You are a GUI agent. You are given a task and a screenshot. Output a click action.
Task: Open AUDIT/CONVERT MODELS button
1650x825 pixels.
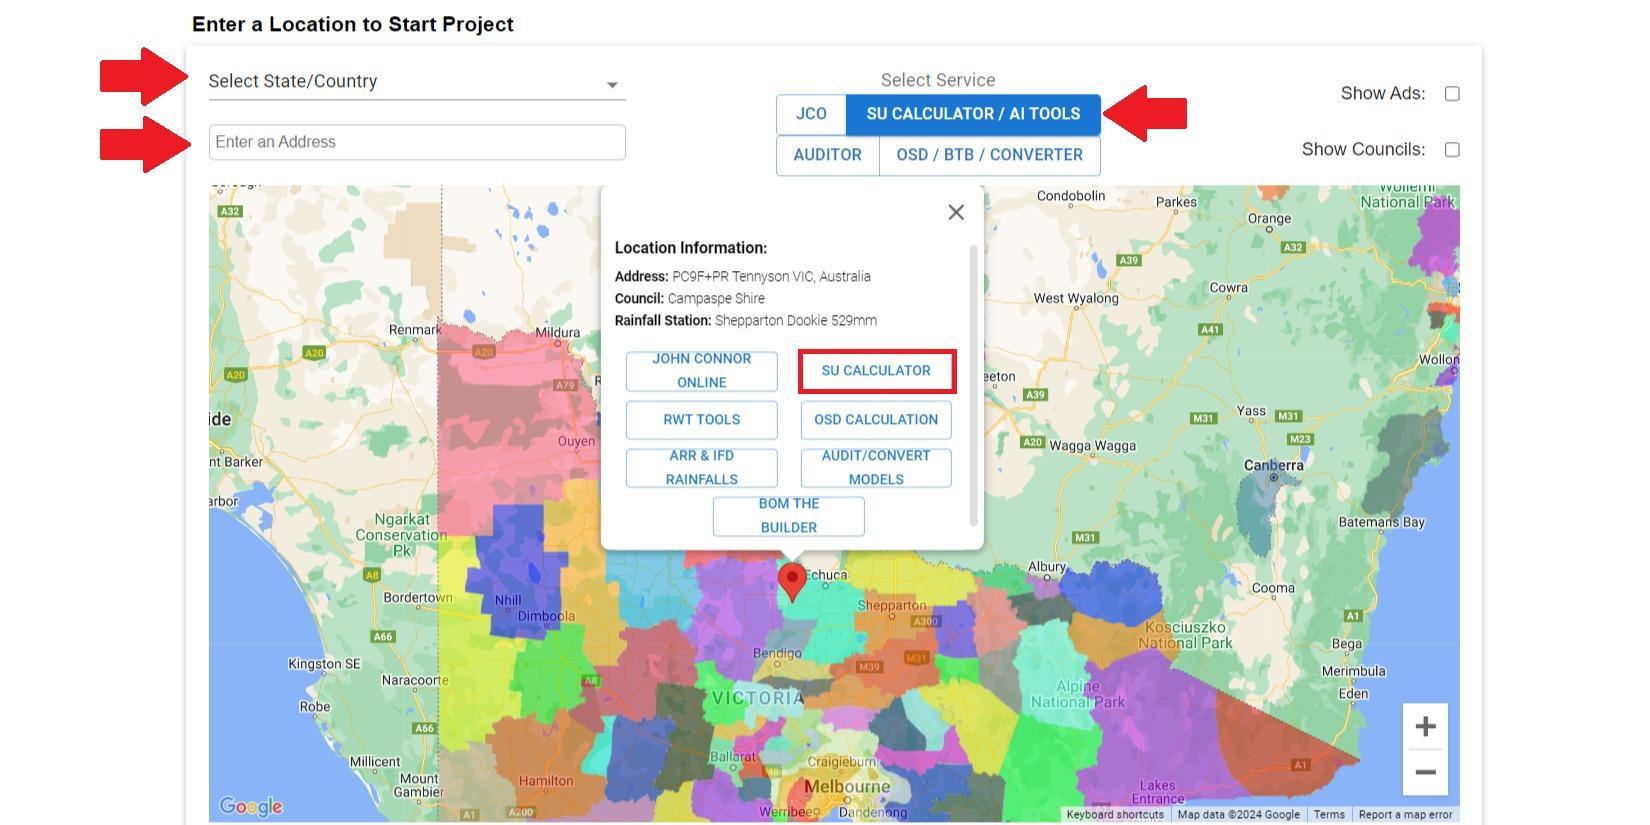(876, 468)
